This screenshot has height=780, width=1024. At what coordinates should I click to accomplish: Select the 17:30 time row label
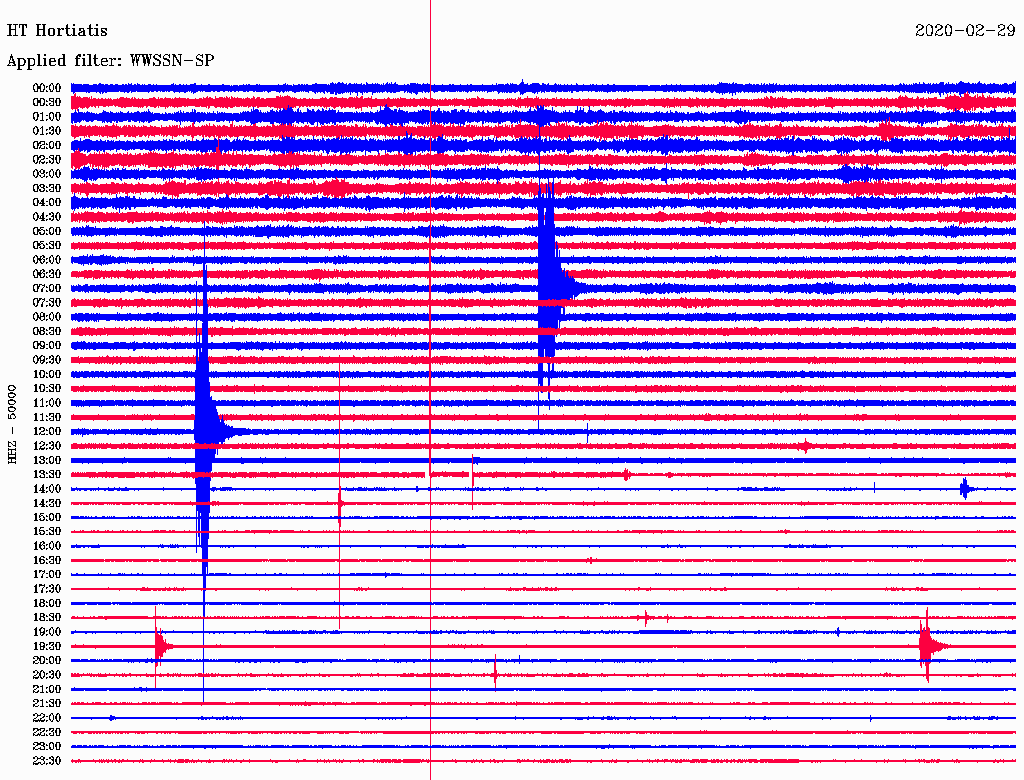click(x=47, y=589)
